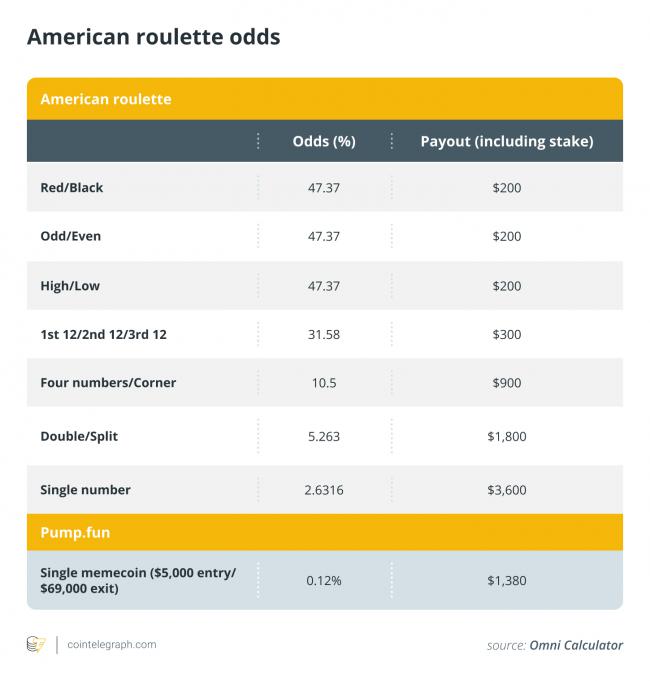Select the High/Low row label

(70, 286)
